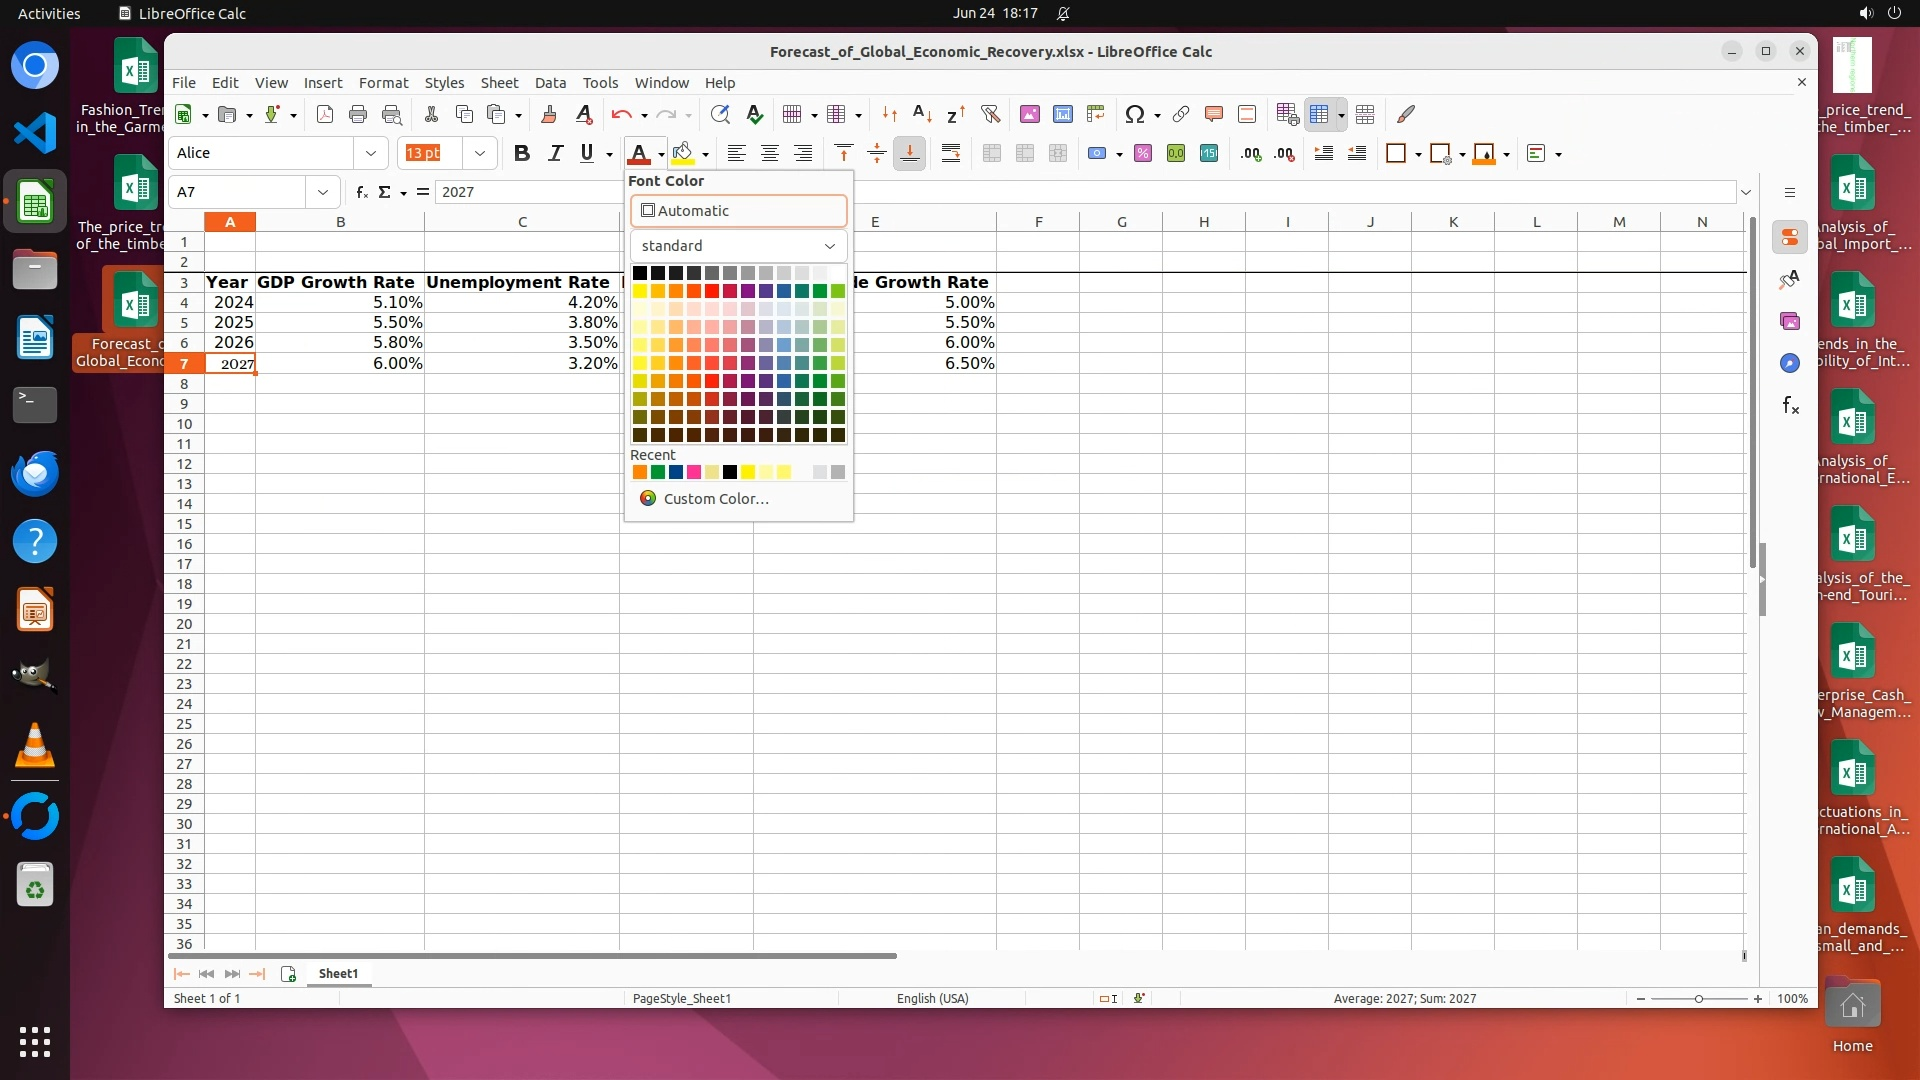Pick the black swatch in Recent colors
Viewport: 1920px width, 1080px height.
[x=730, y=472]
